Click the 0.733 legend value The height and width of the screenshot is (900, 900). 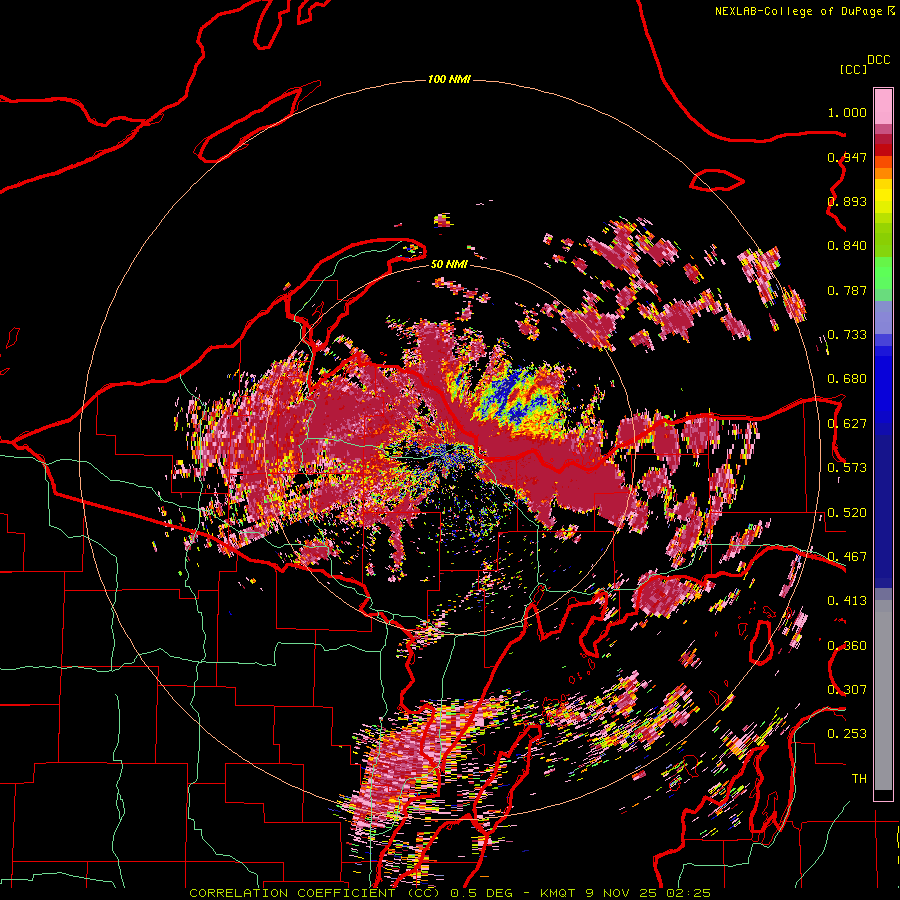(847, 335)
